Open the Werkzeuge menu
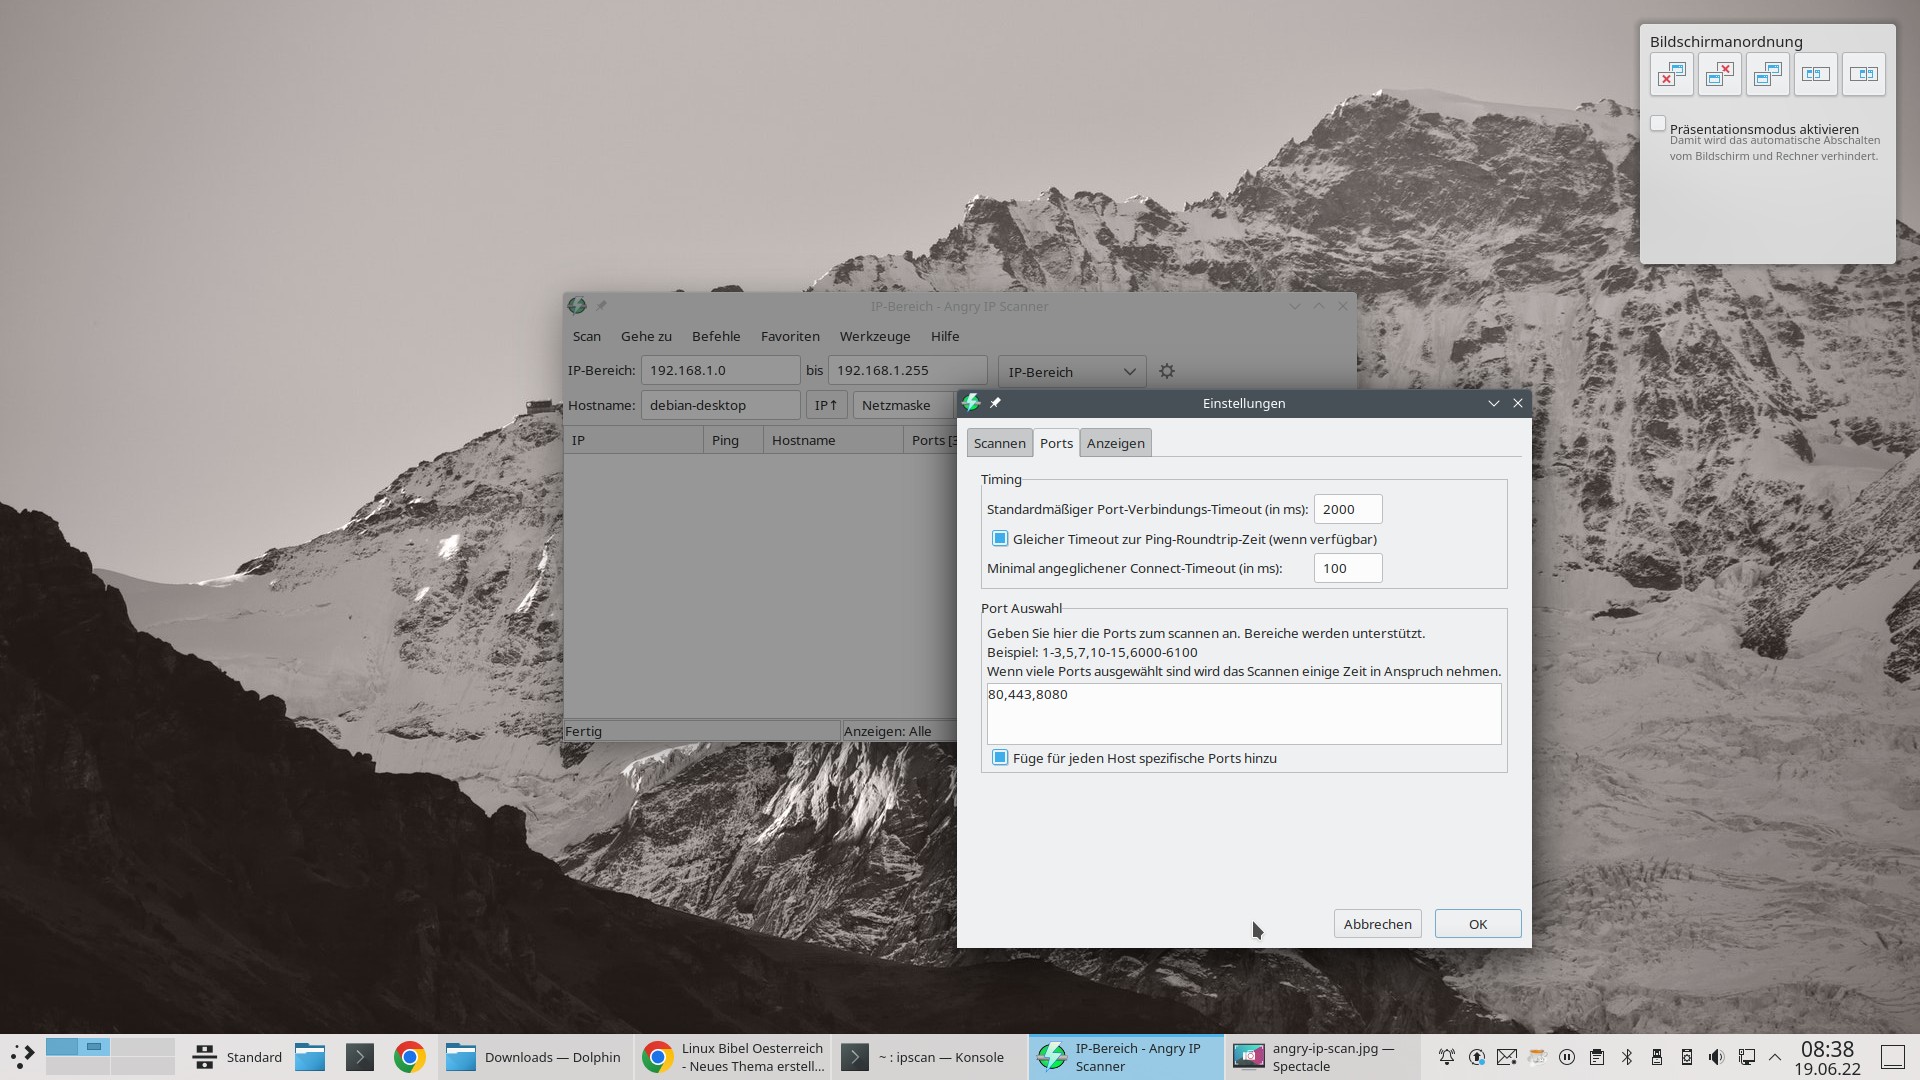The width and height of the screenshot is (1920, 1080). [875, 336]
